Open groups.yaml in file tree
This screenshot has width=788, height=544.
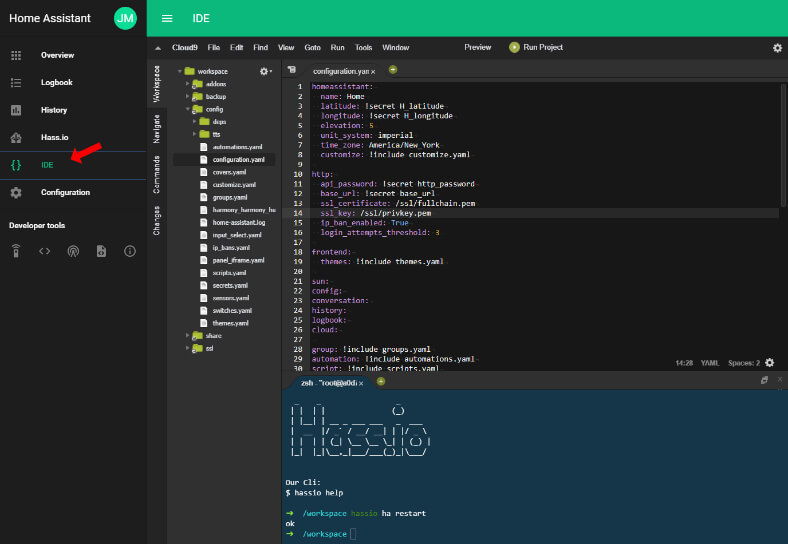(x=230, y=197)
